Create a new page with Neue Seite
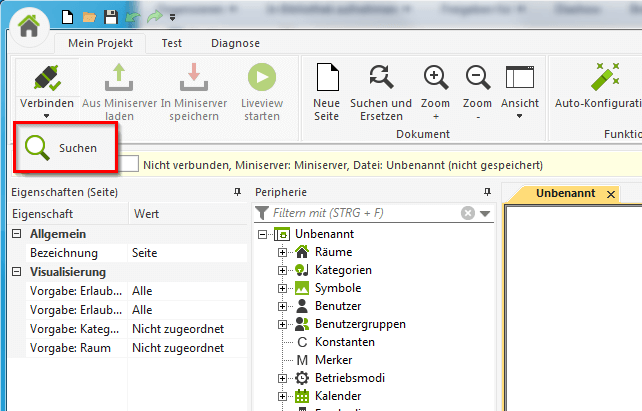642x411 pixels. click(x=326, y=79)
